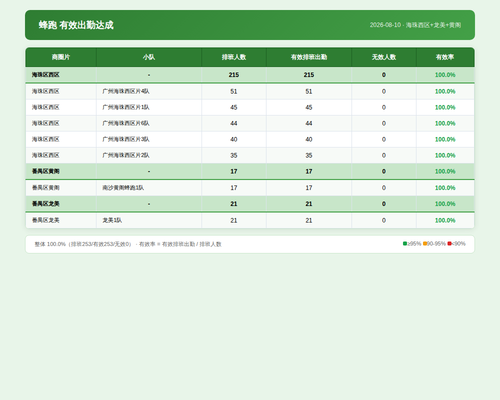This screenshot has height=400, width=500.
Task: Click the 215 scheduled count in 海珠区西区 summary
Action: pos(234,75)
